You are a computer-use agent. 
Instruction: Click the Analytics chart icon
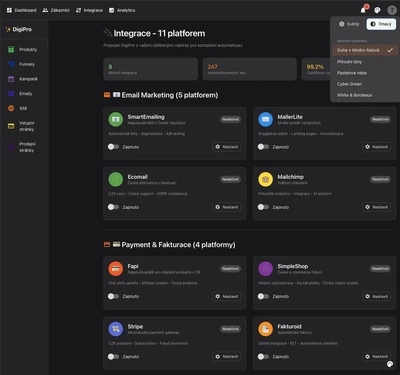112,10
